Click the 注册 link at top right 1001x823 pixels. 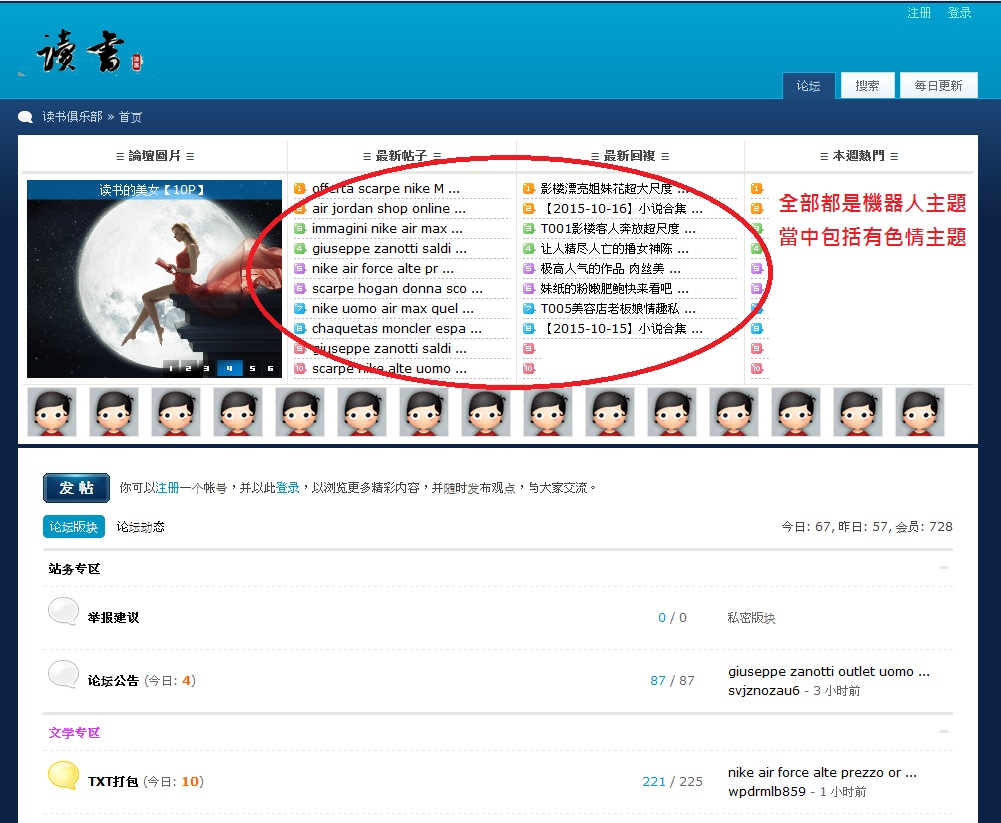tap(919, 13)
